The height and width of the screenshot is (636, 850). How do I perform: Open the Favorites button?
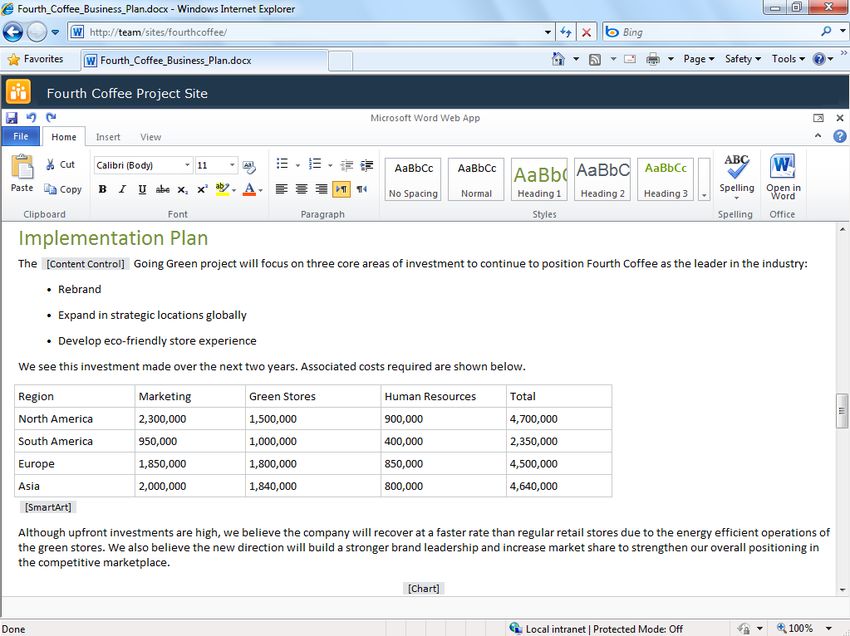point(35,59)
